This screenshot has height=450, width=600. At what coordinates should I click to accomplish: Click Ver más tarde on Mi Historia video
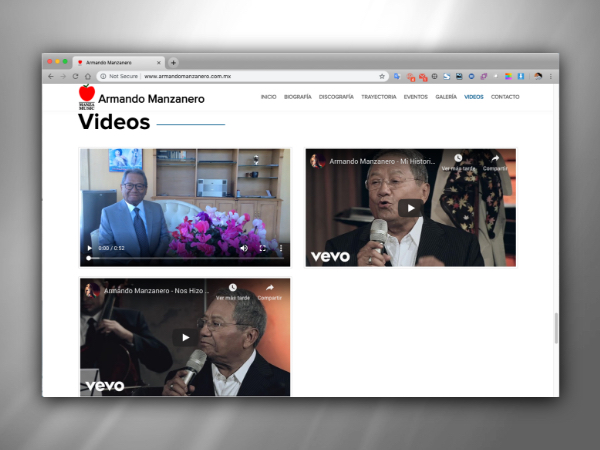(x=458, y=162)
